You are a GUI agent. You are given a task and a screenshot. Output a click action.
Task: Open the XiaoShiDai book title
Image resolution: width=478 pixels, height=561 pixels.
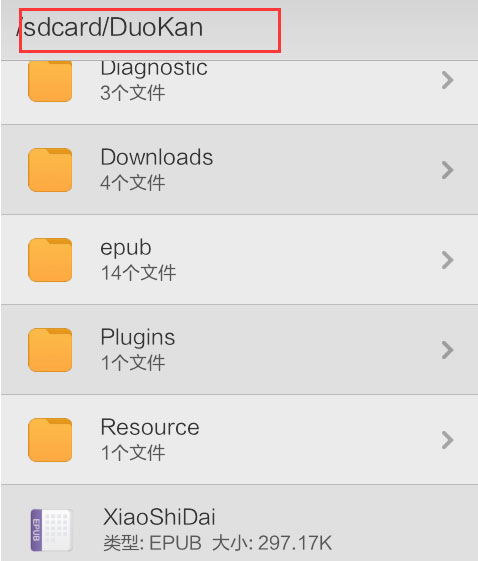(159, 517)
